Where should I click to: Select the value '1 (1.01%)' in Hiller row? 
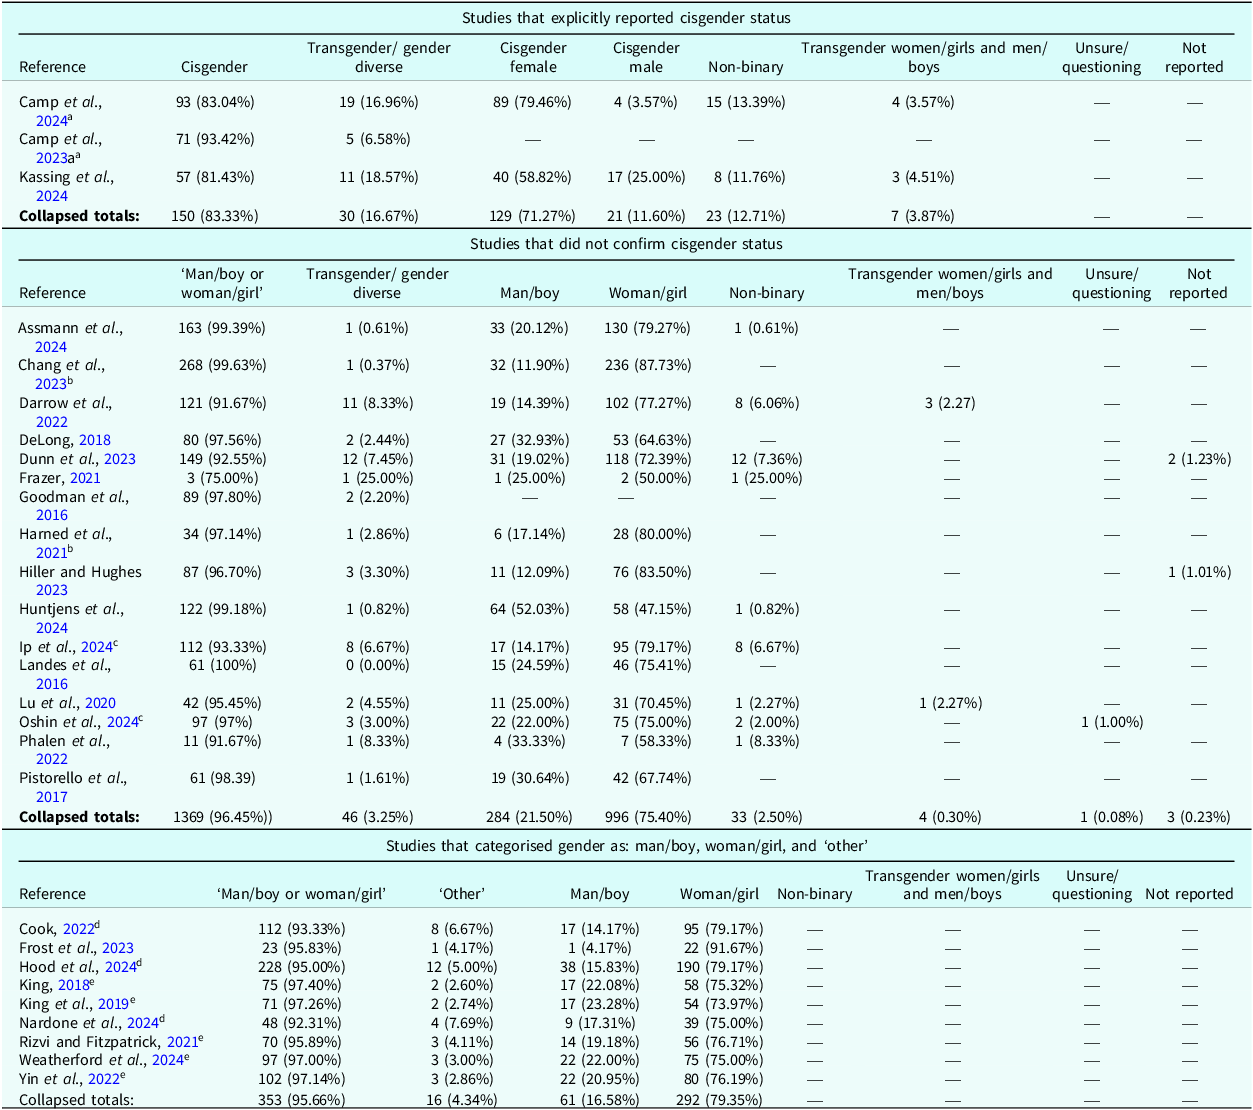pyautogui.click(x=1198, y=572)
